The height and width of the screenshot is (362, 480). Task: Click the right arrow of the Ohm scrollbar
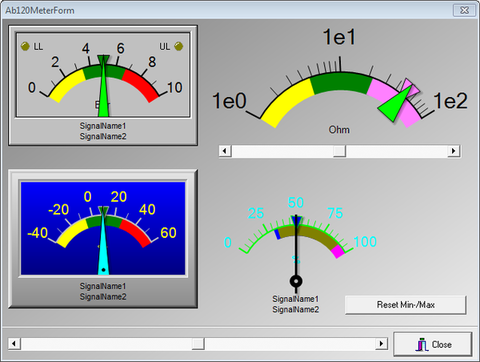(454, 151)
